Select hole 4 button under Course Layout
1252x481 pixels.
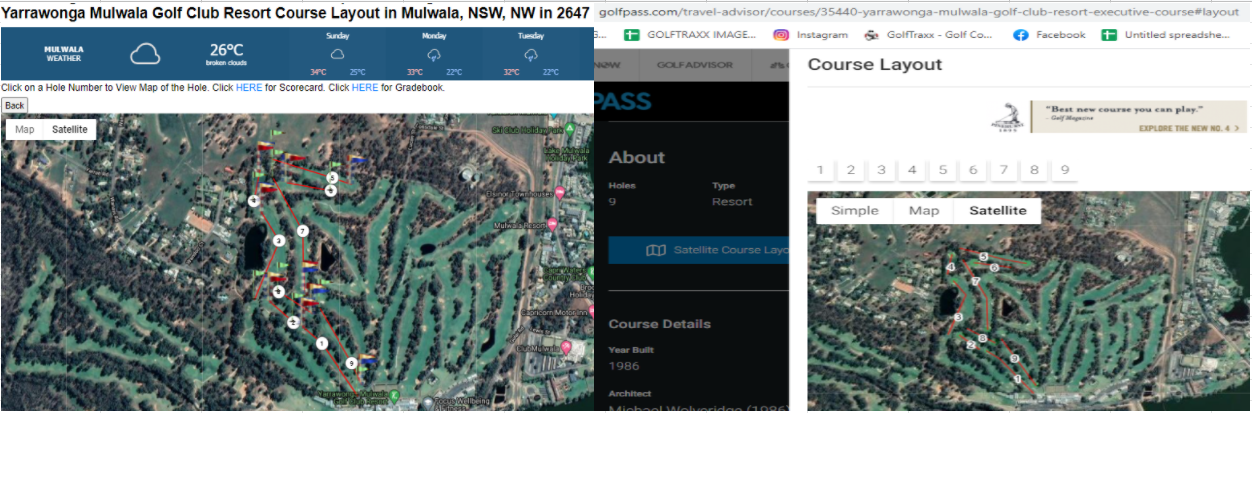point(912,170)
